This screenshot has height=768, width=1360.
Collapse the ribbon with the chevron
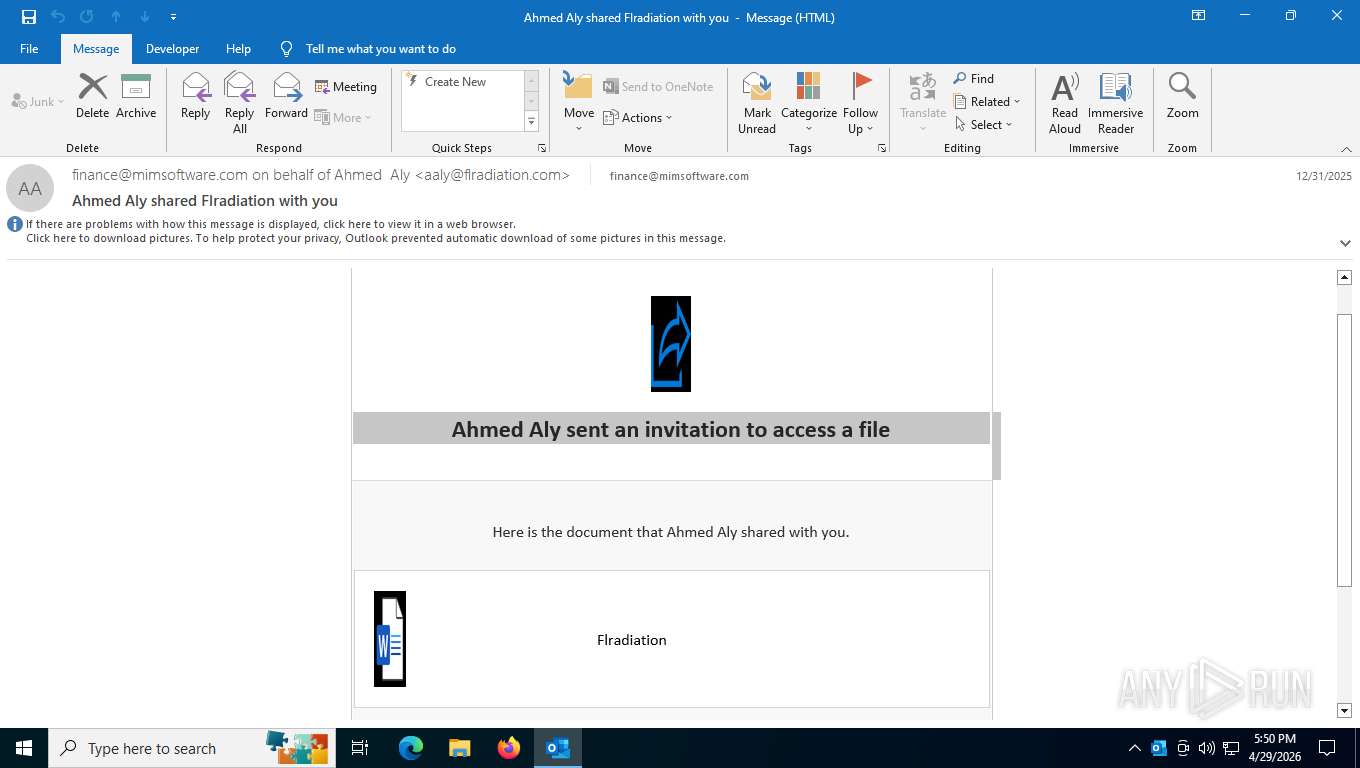pyautogui.click(x=1346, y=149)
